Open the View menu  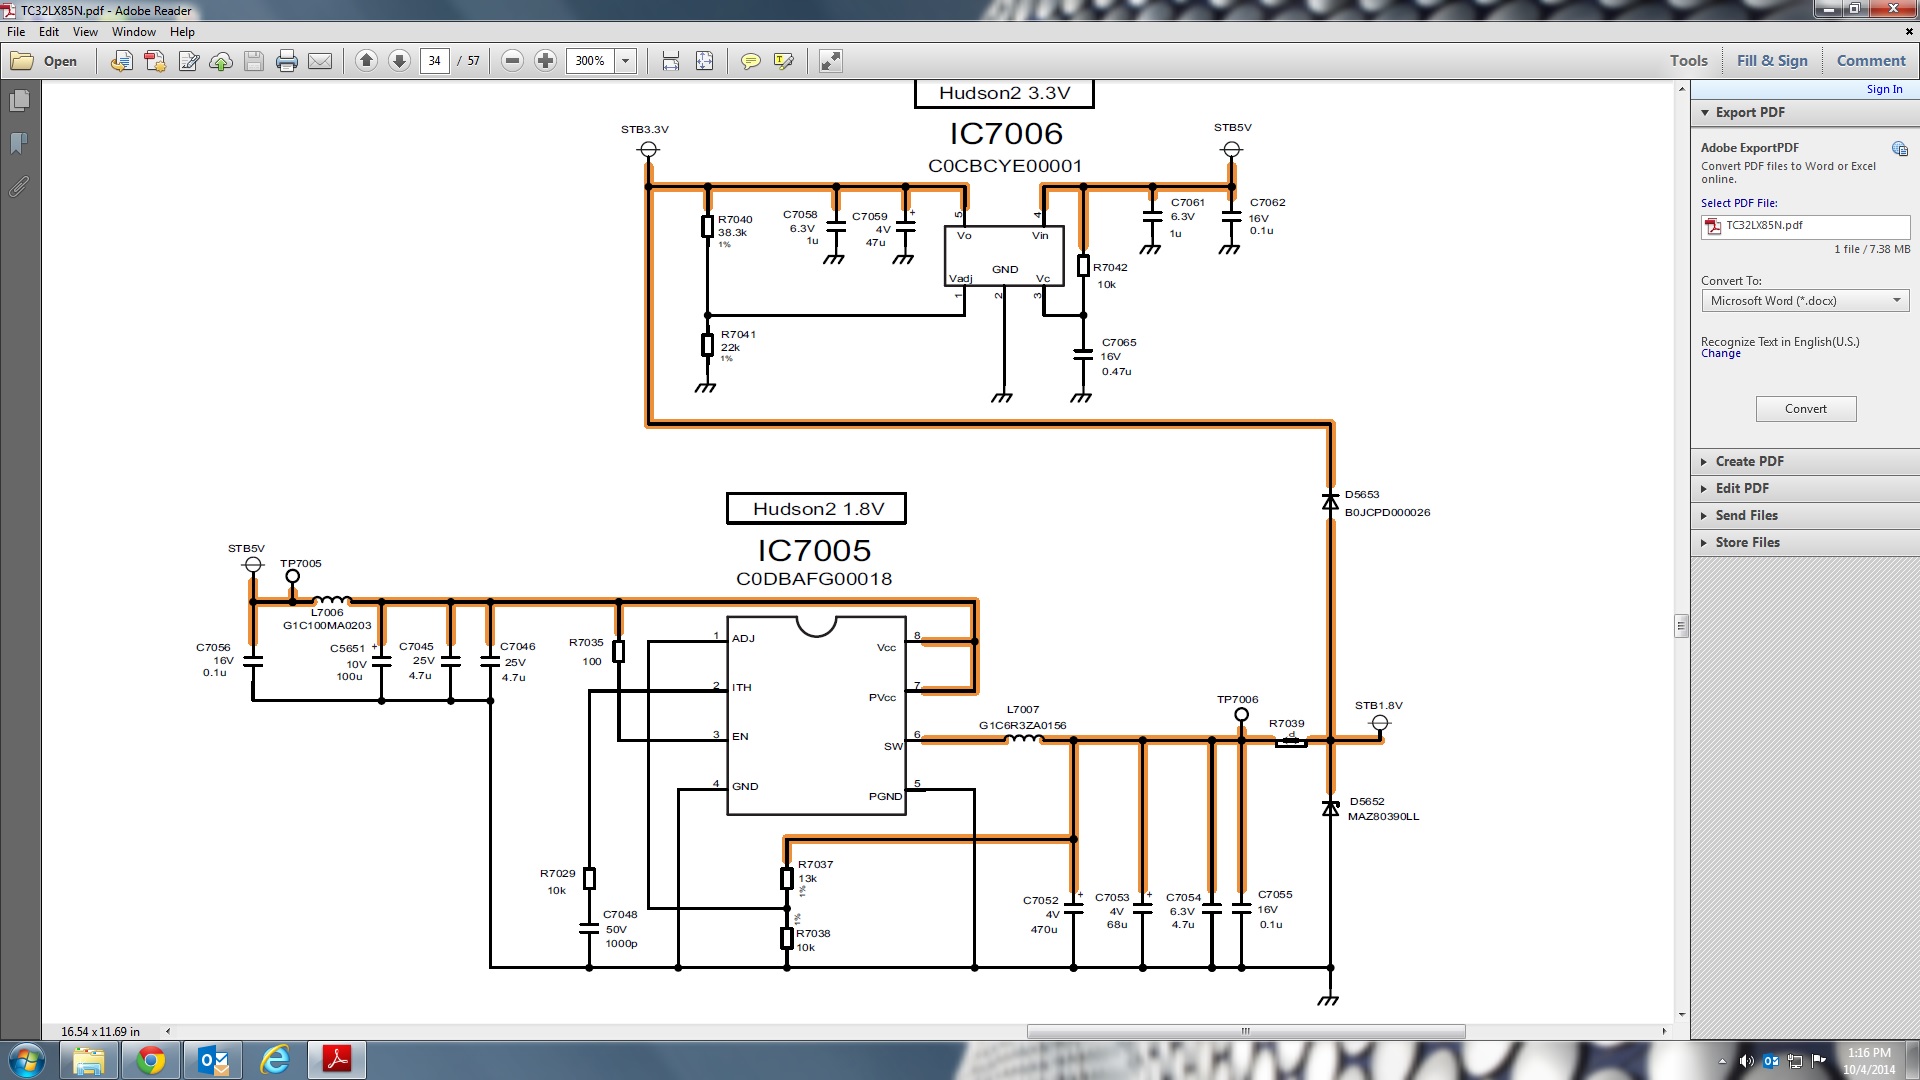(85, 32)
